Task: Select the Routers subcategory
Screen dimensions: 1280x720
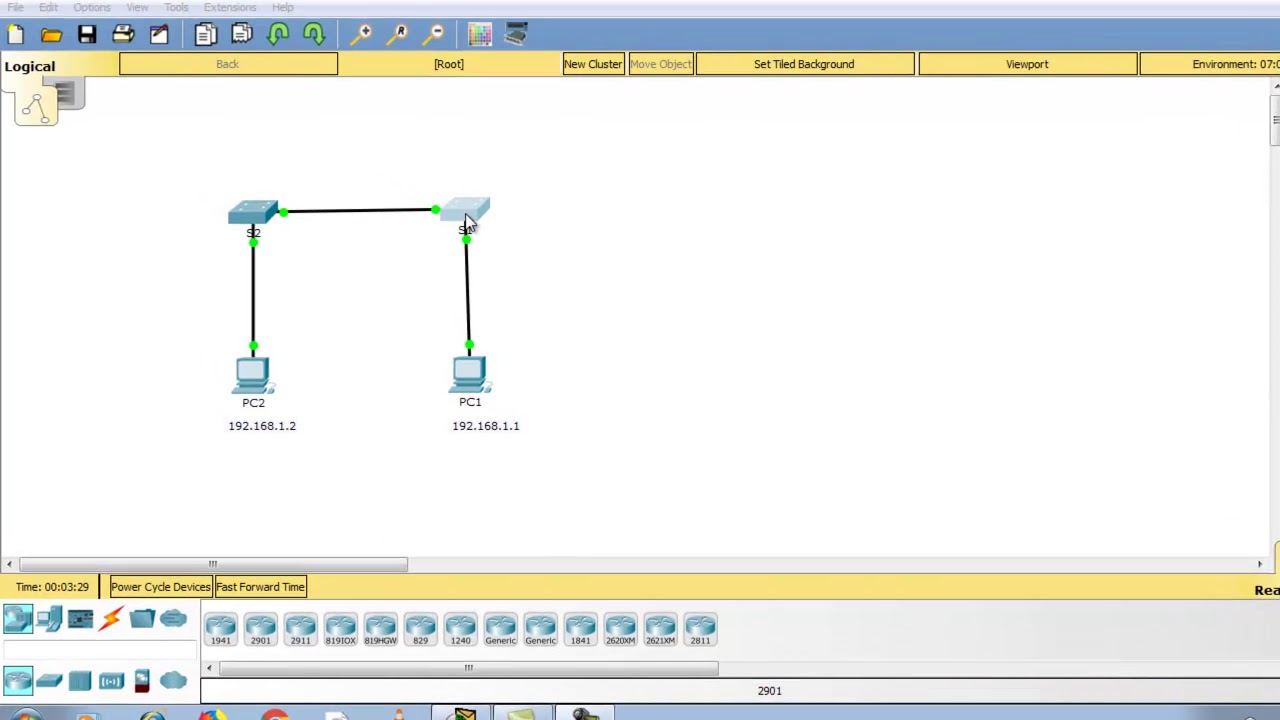Action: (x=17, y=681)
